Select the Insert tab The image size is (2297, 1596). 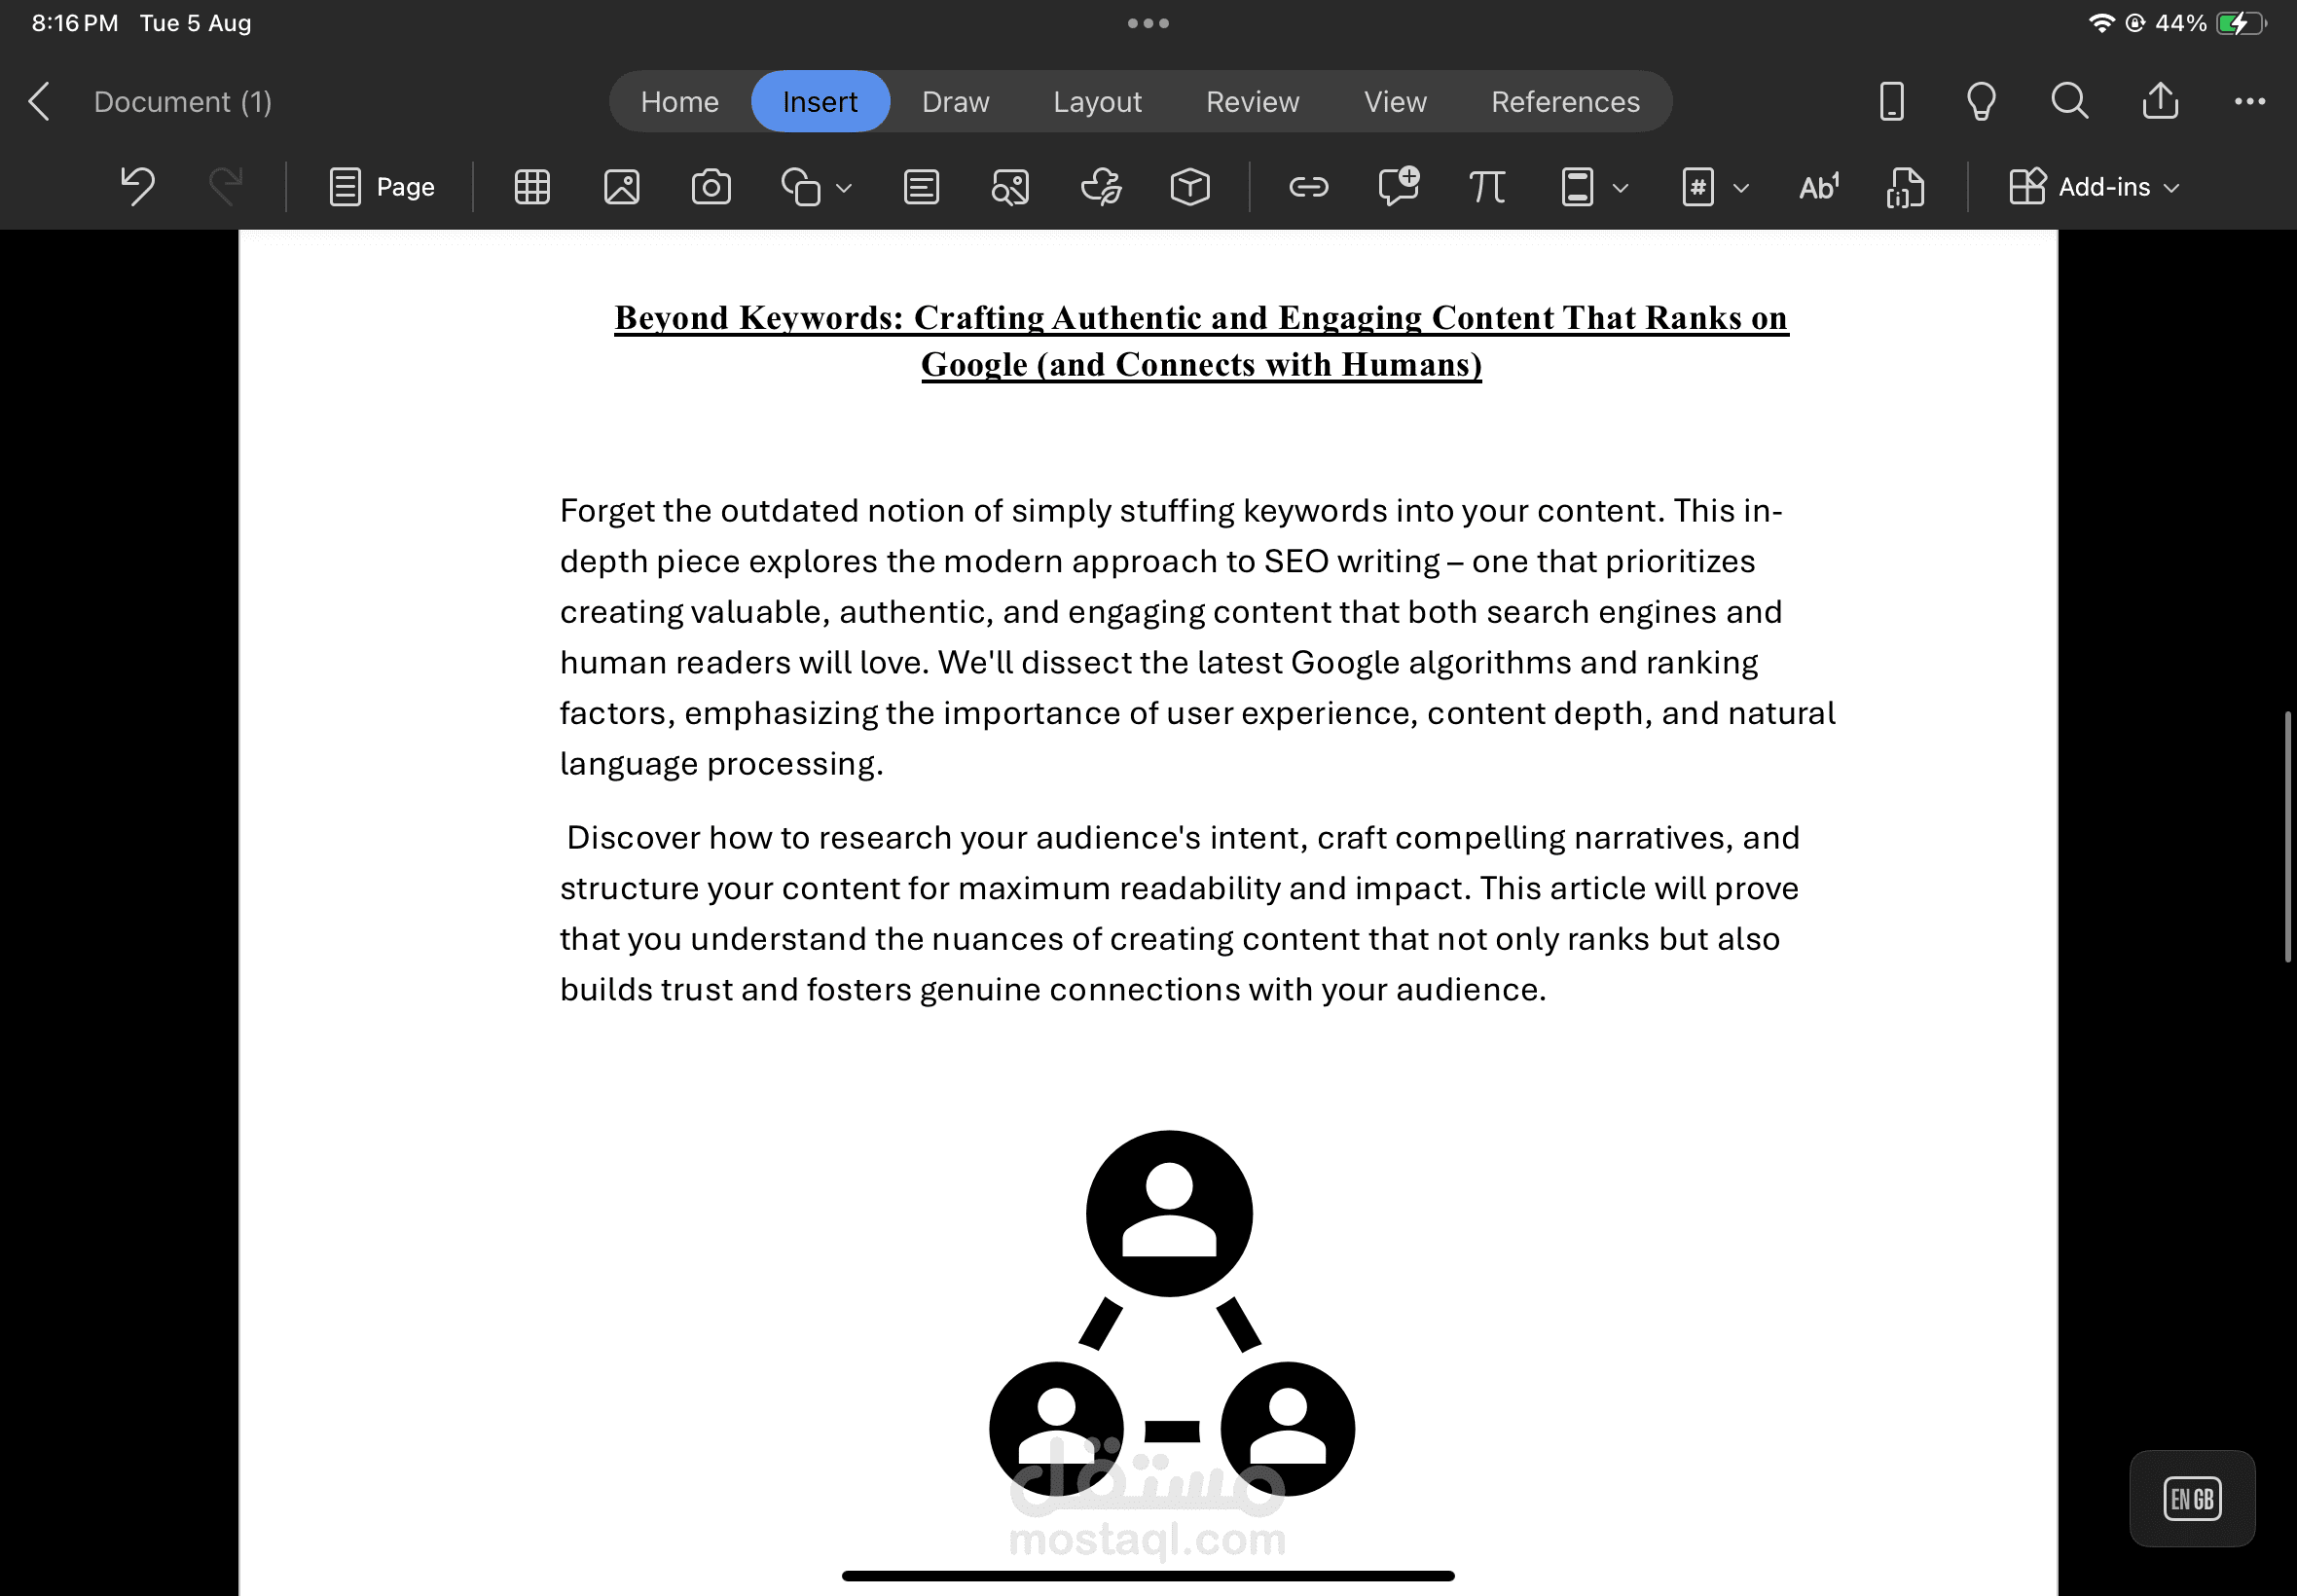pyautogui.click(x=820, y=102)
